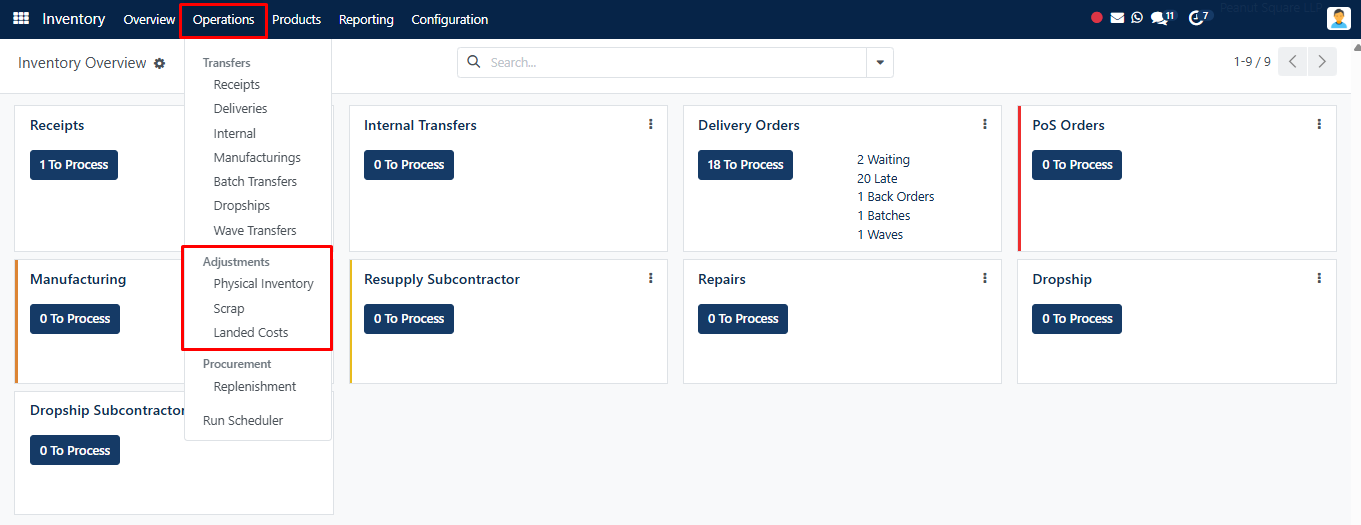This screenshot has height=525, width=1361.
Task: Open the apps grid home menu
Action: click(21, 19)
